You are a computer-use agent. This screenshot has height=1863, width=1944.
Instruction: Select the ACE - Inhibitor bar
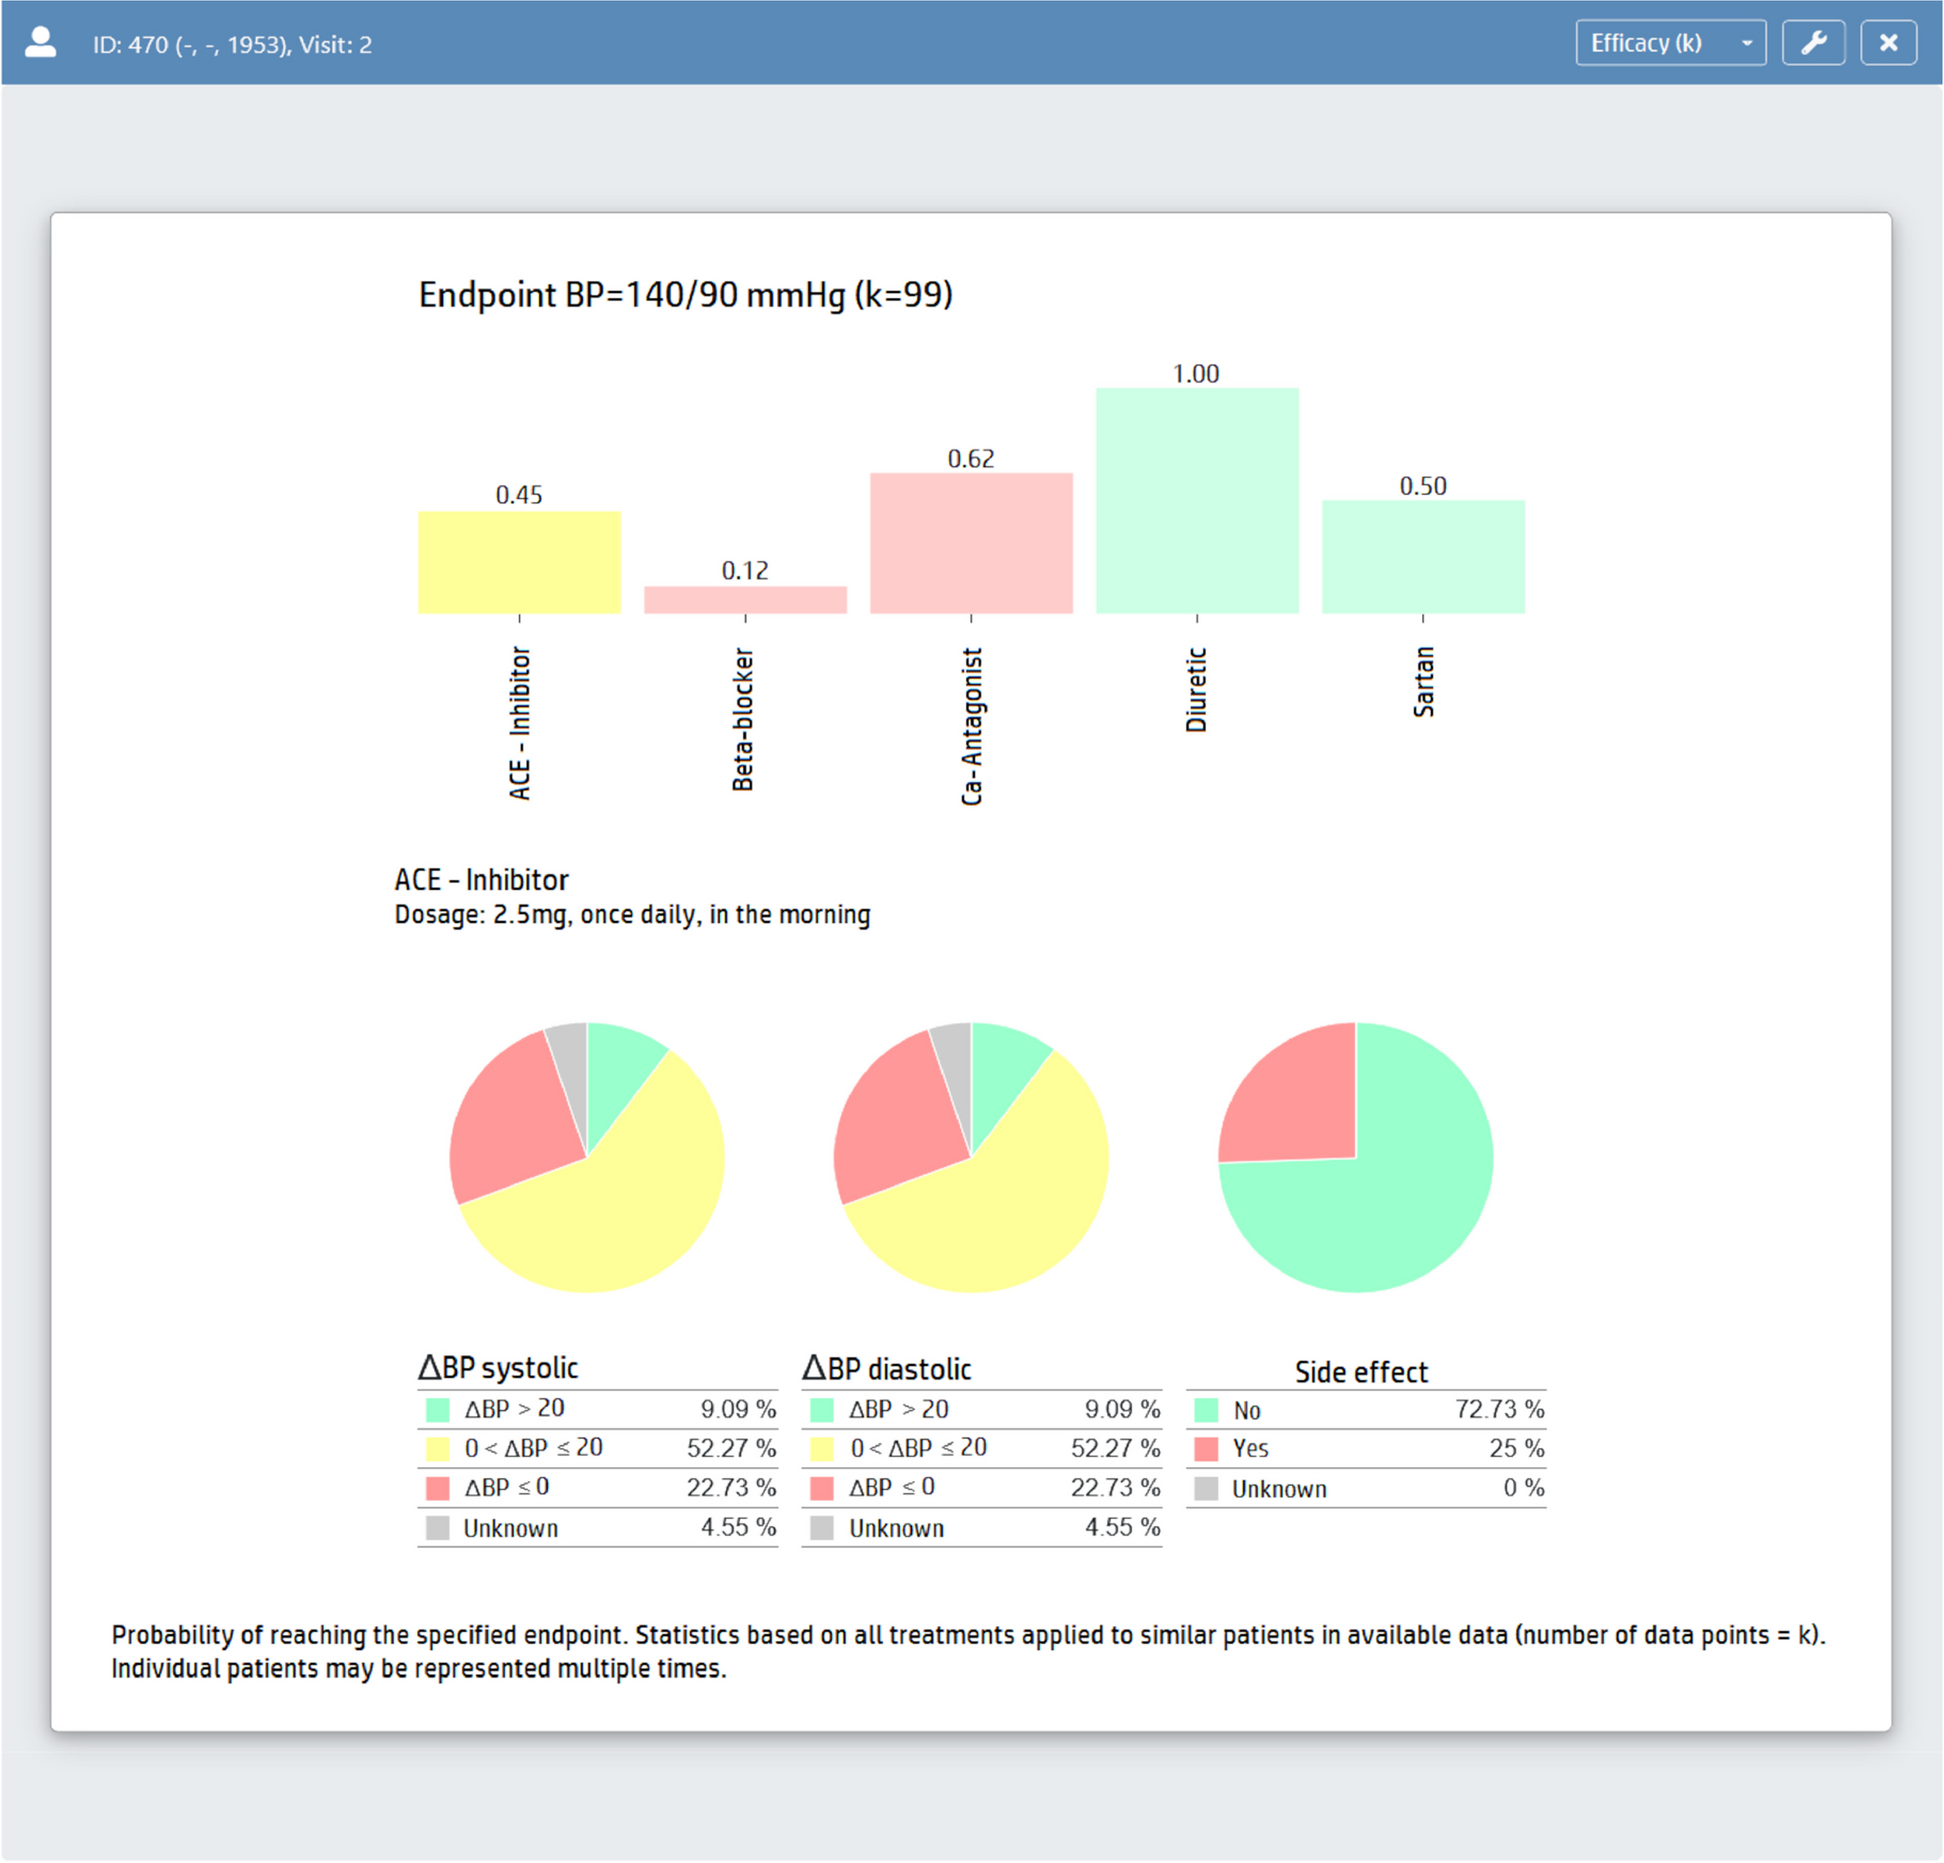click(x=519, y=562)
